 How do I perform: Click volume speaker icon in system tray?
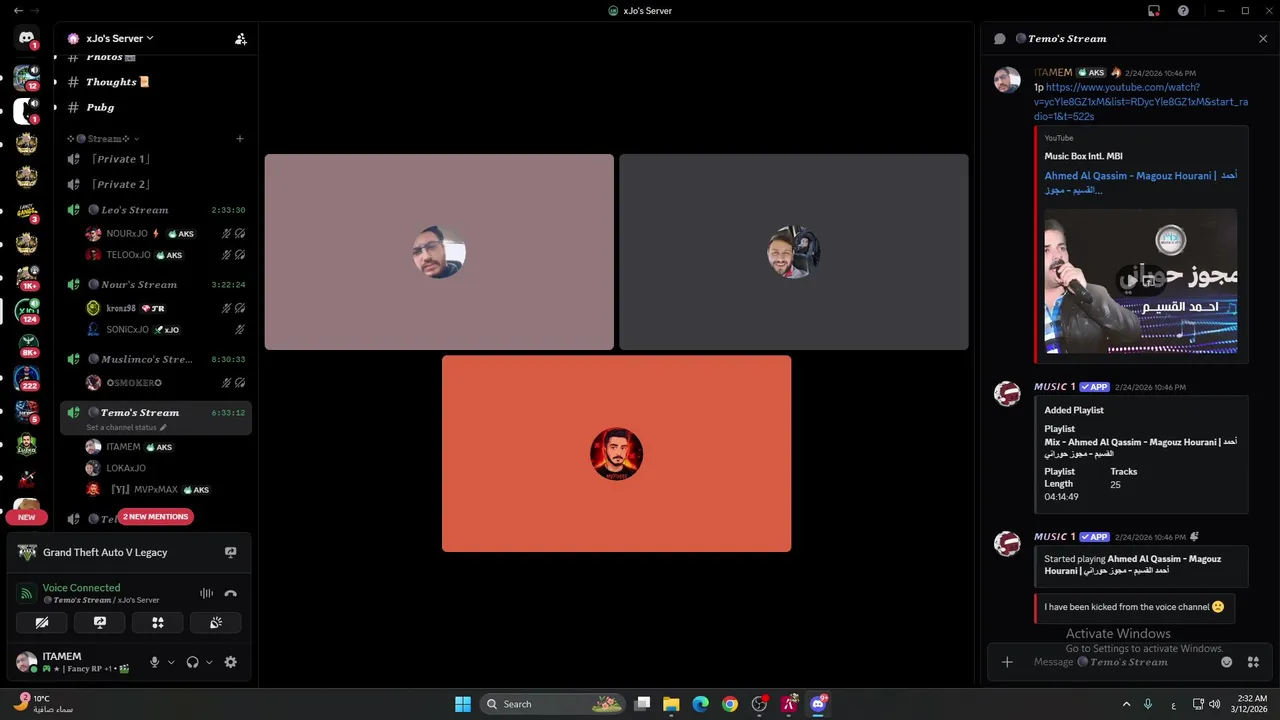click(1214, 704)
